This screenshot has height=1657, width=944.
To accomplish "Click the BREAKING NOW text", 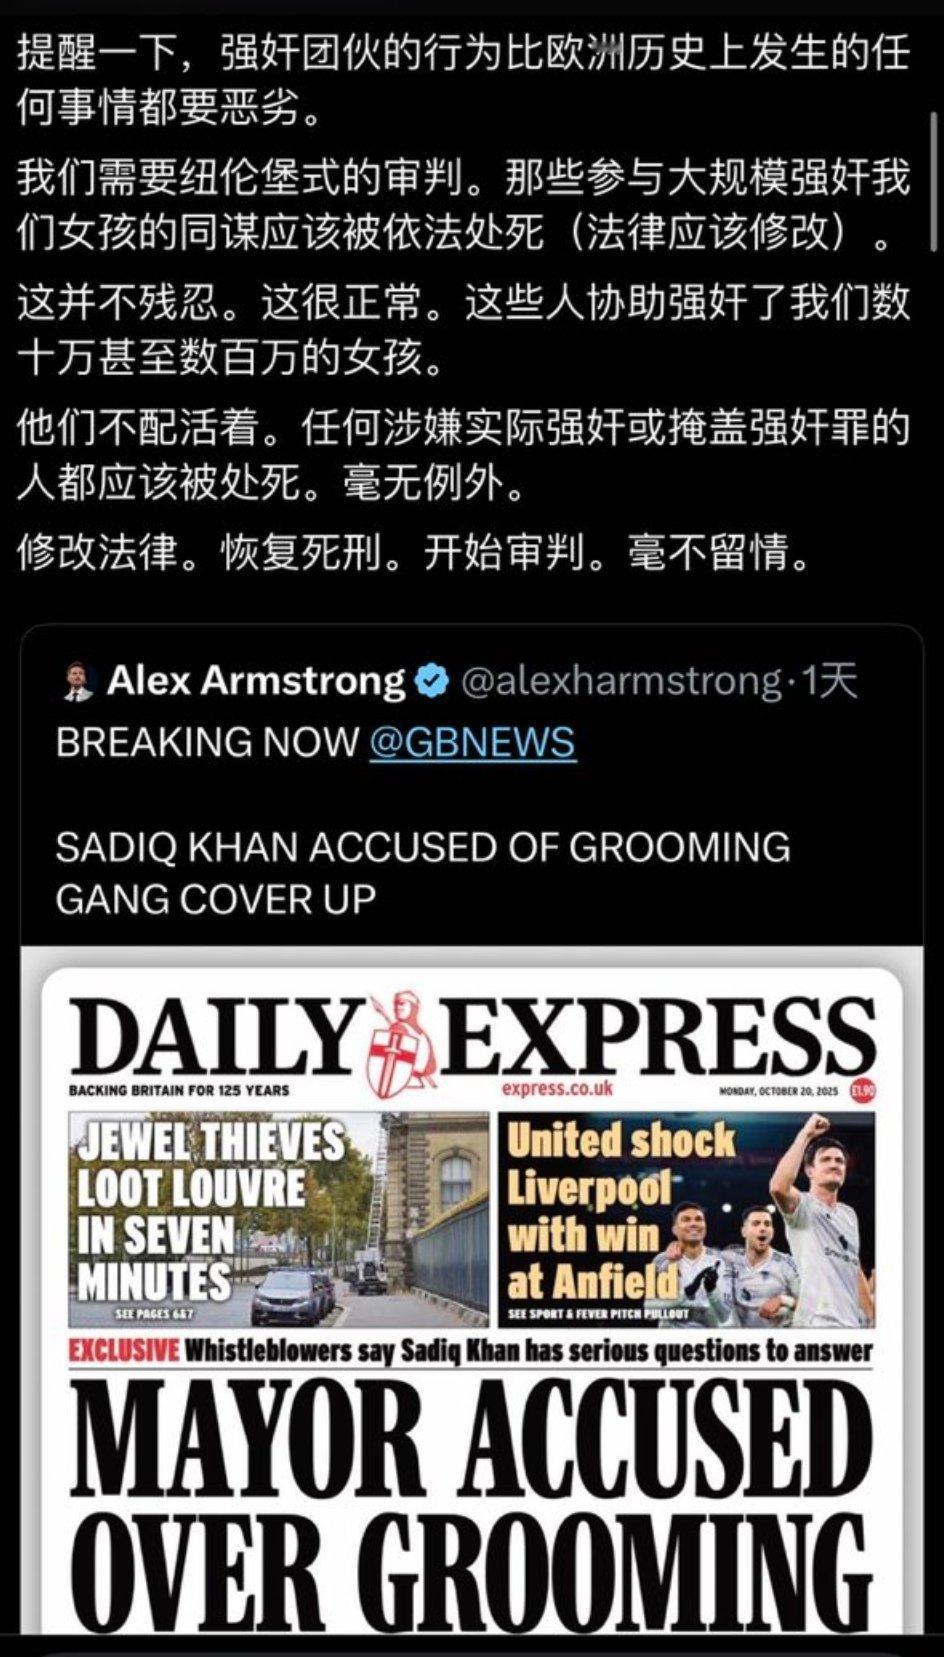I will (x=207, y=742).
